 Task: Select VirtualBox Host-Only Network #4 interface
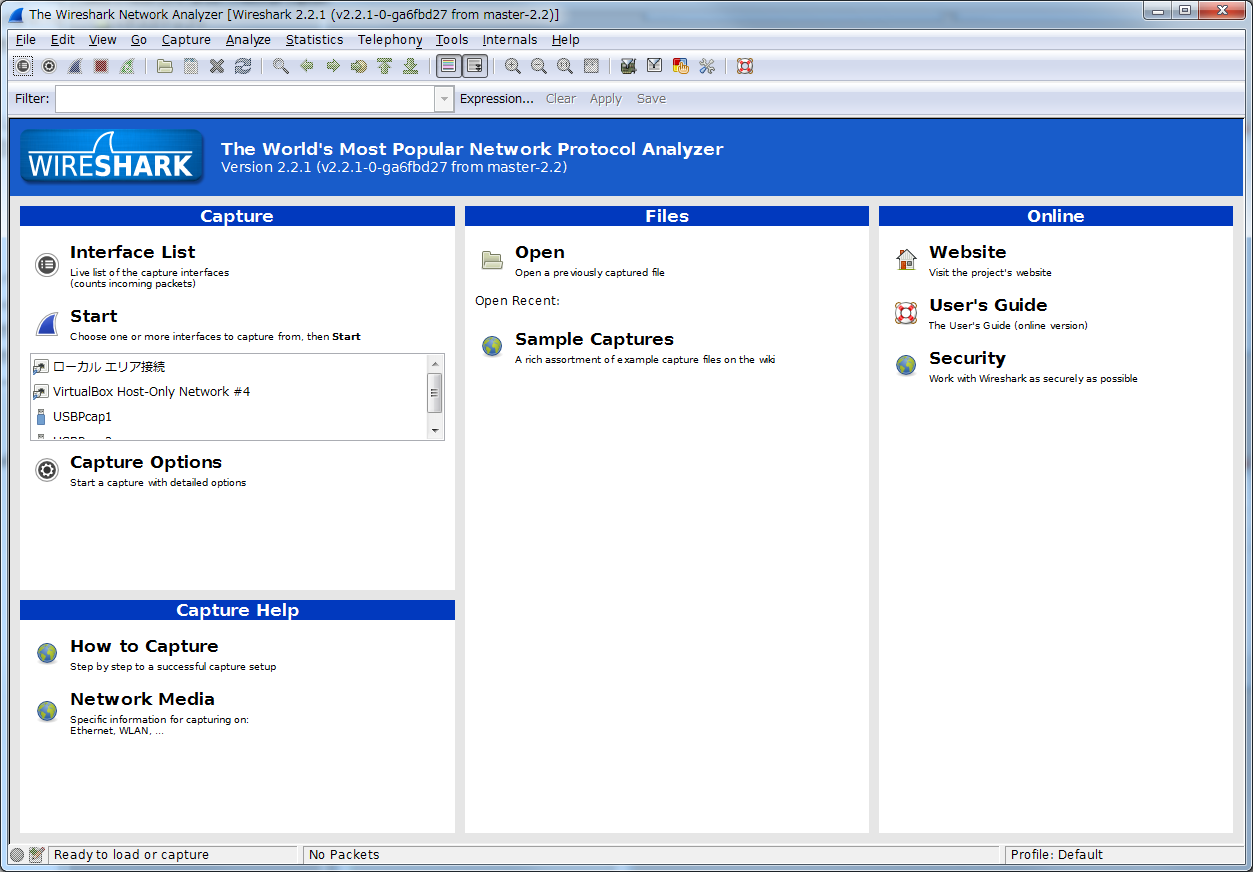(x=229, y=392)
